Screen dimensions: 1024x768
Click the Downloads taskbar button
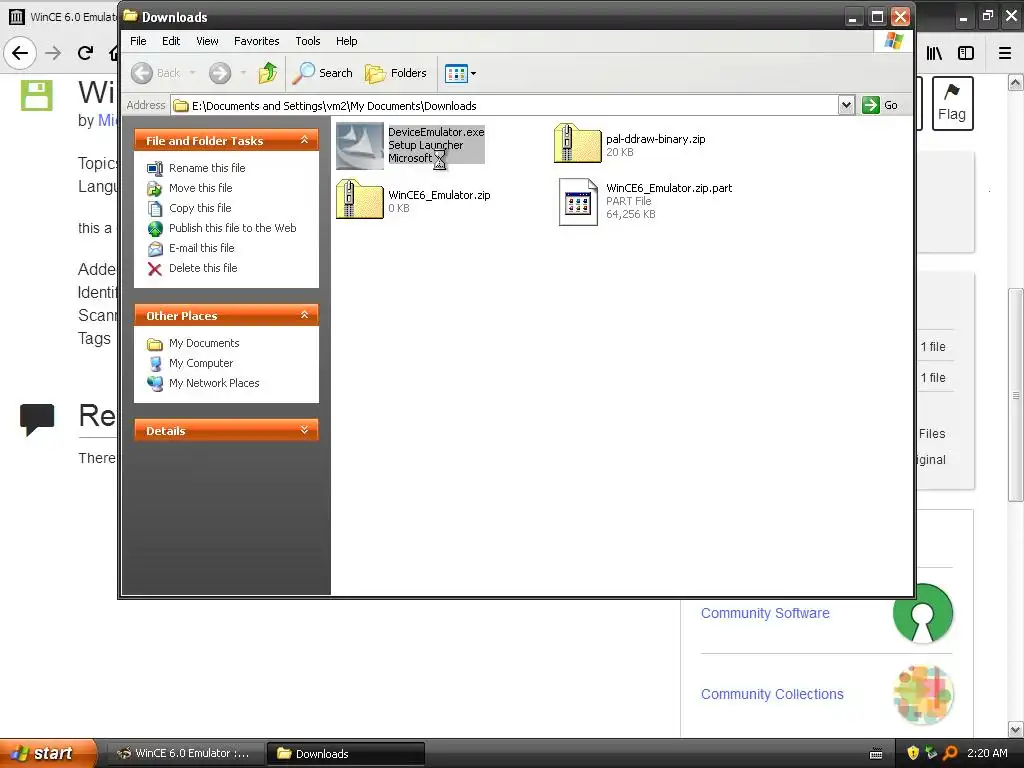tap(346, 753)
